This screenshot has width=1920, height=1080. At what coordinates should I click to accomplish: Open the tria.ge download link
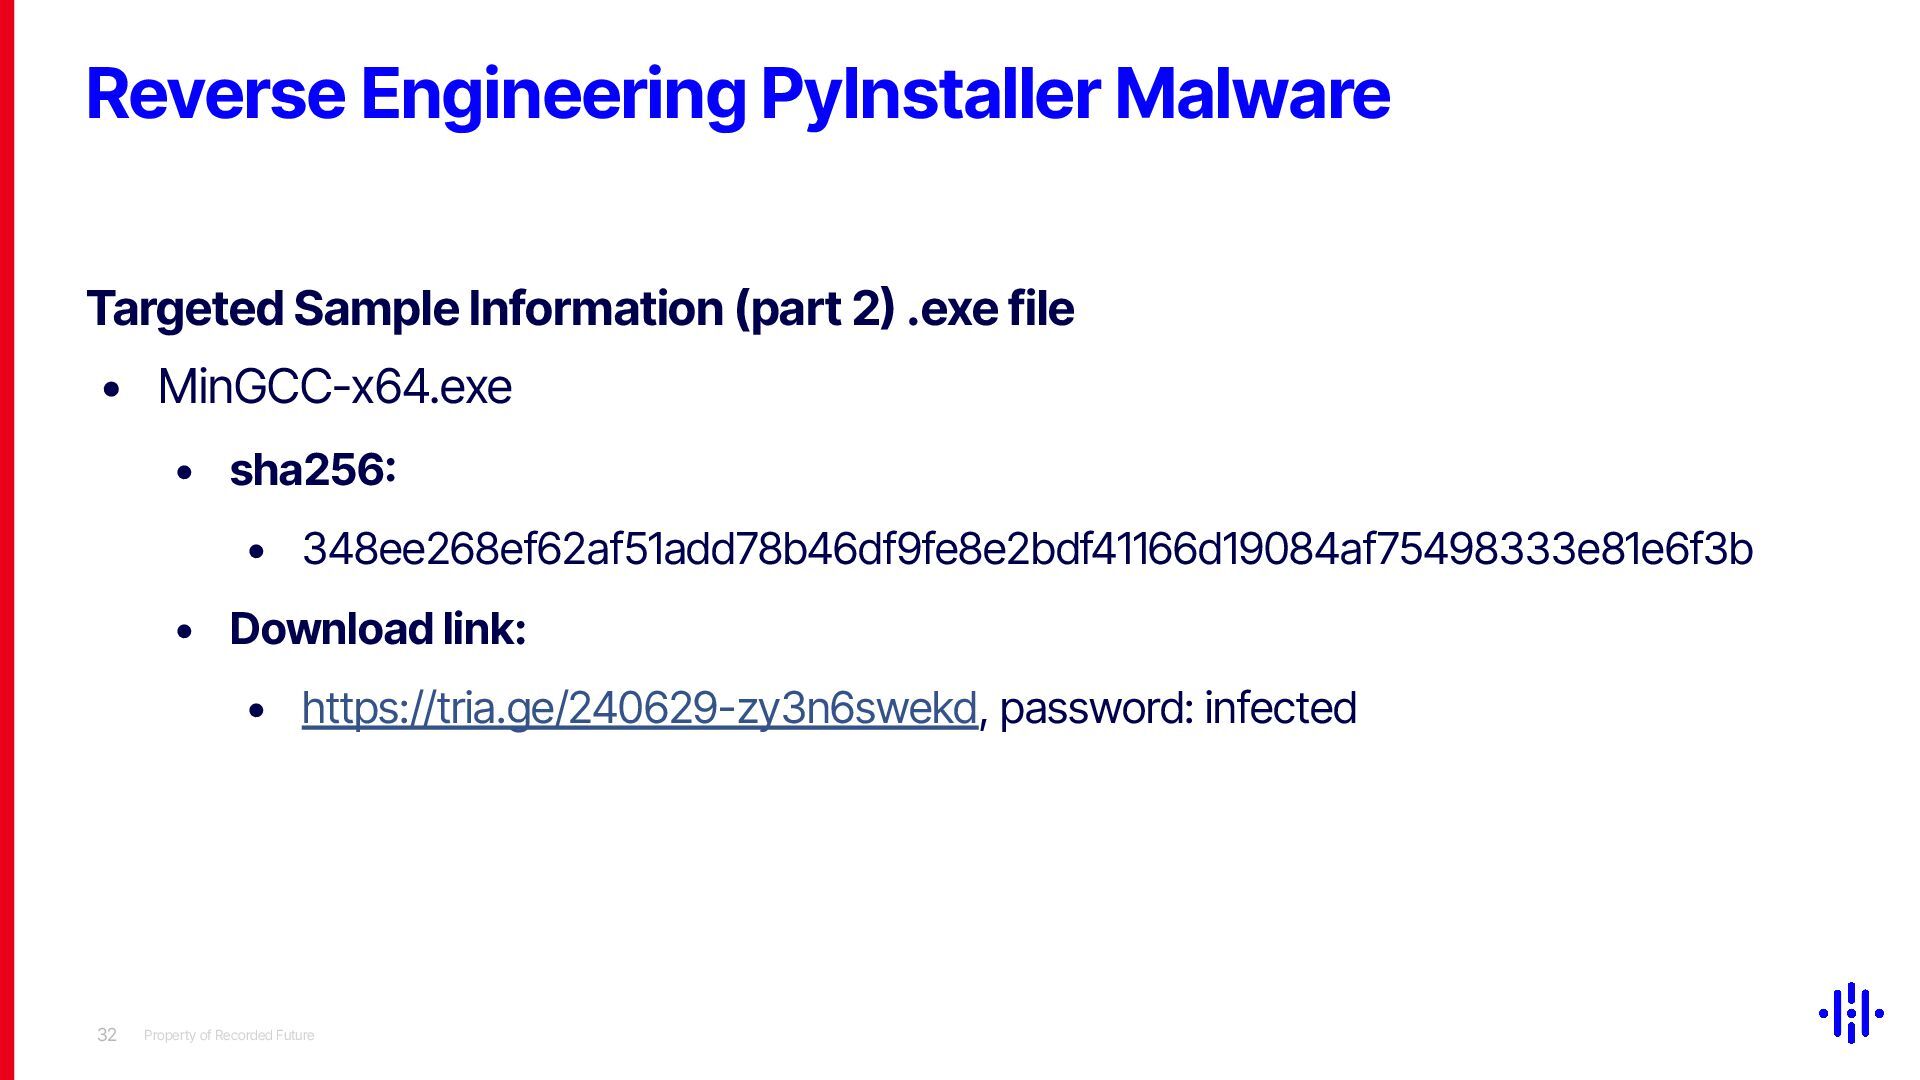[639, 708]
